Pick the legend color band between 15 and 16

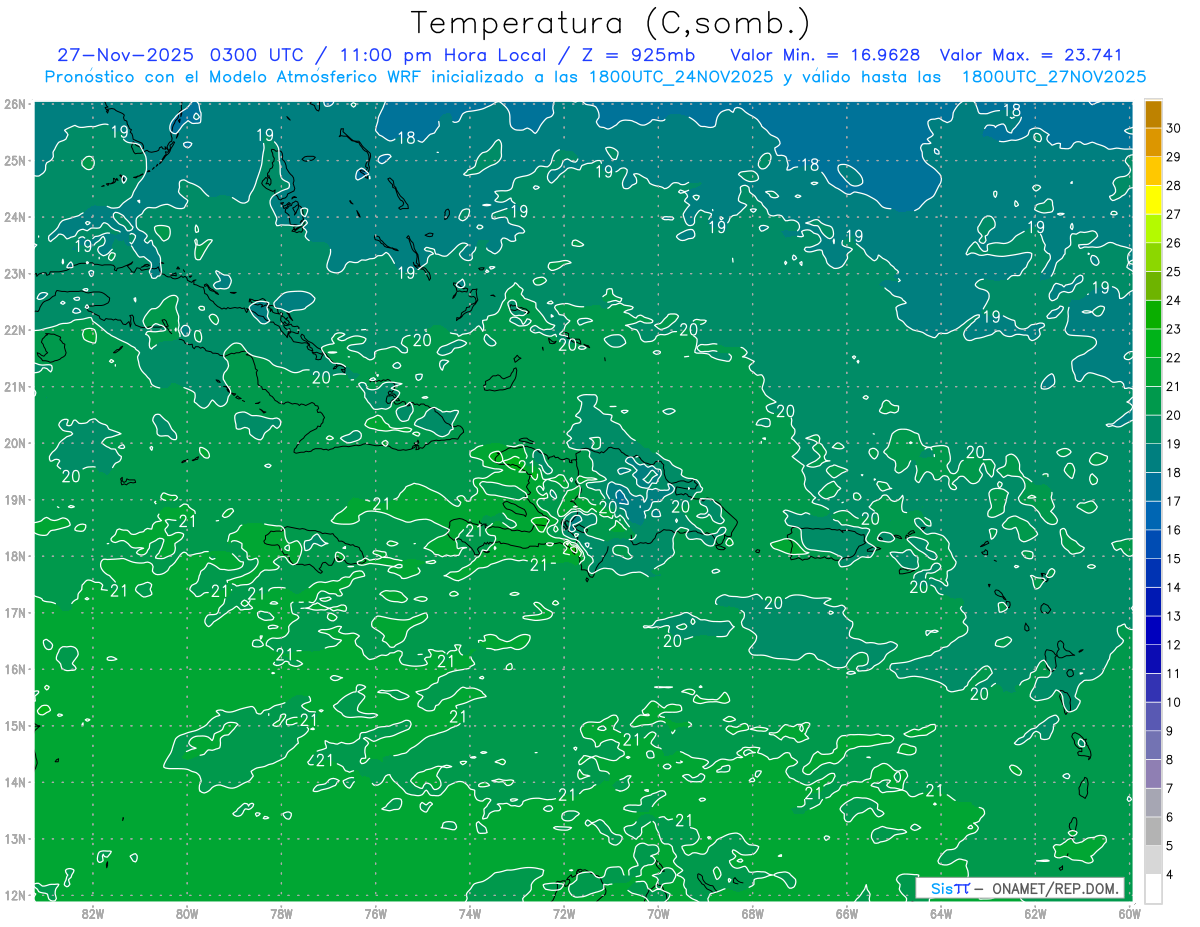pos(1153,545)
